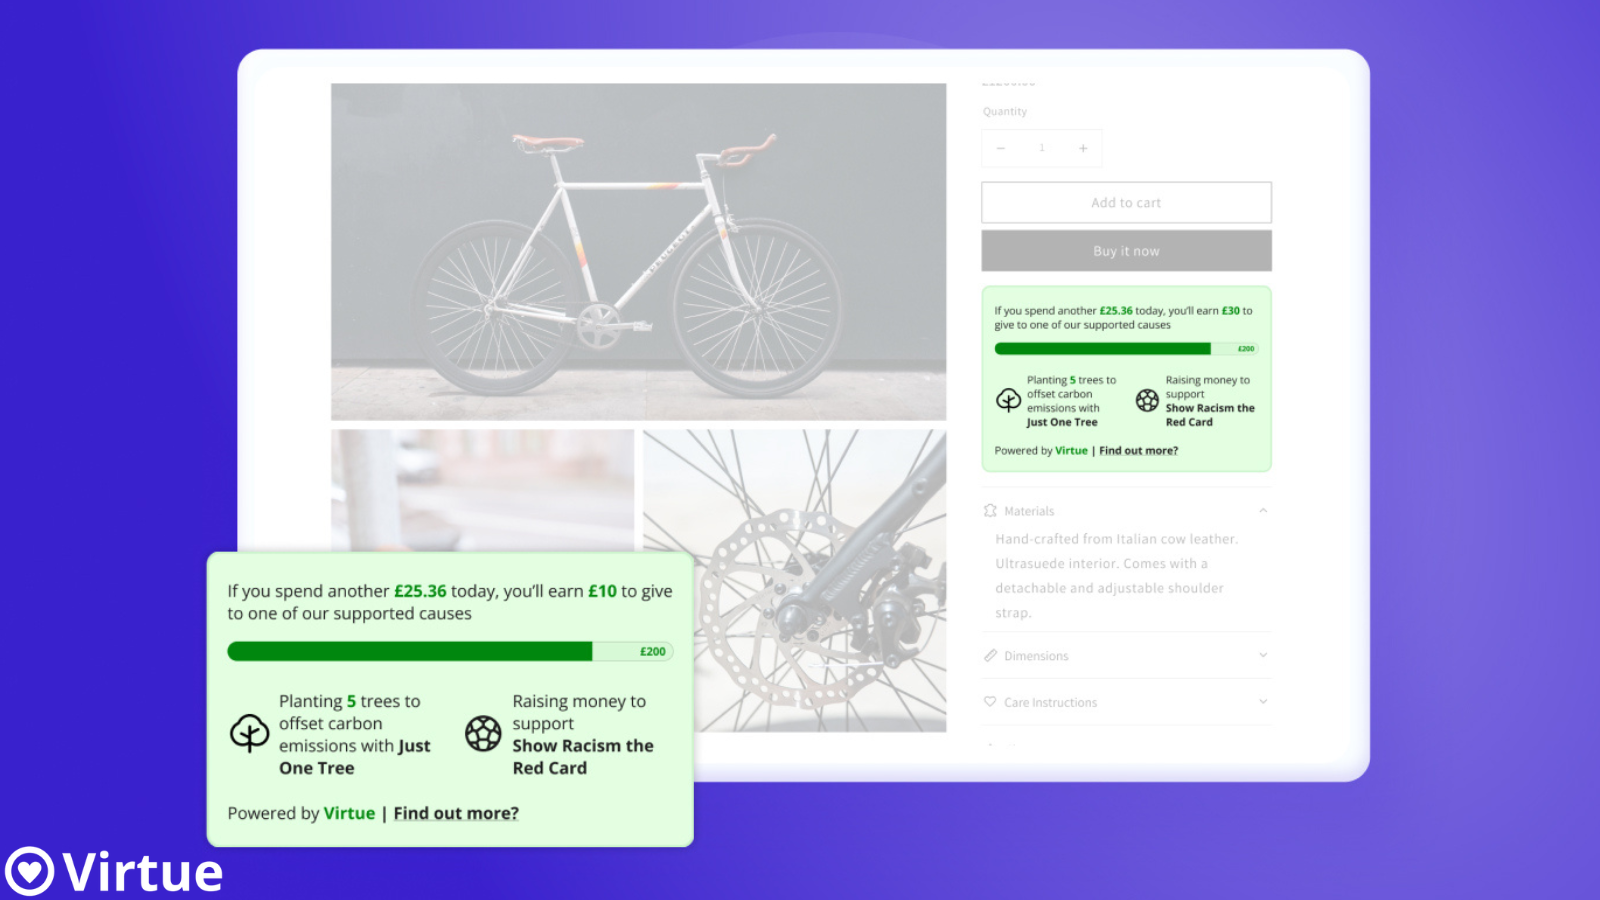Screen dimensions: 1600x900
Task: Open Find out more? link in large widget
Action: point(456,814)
